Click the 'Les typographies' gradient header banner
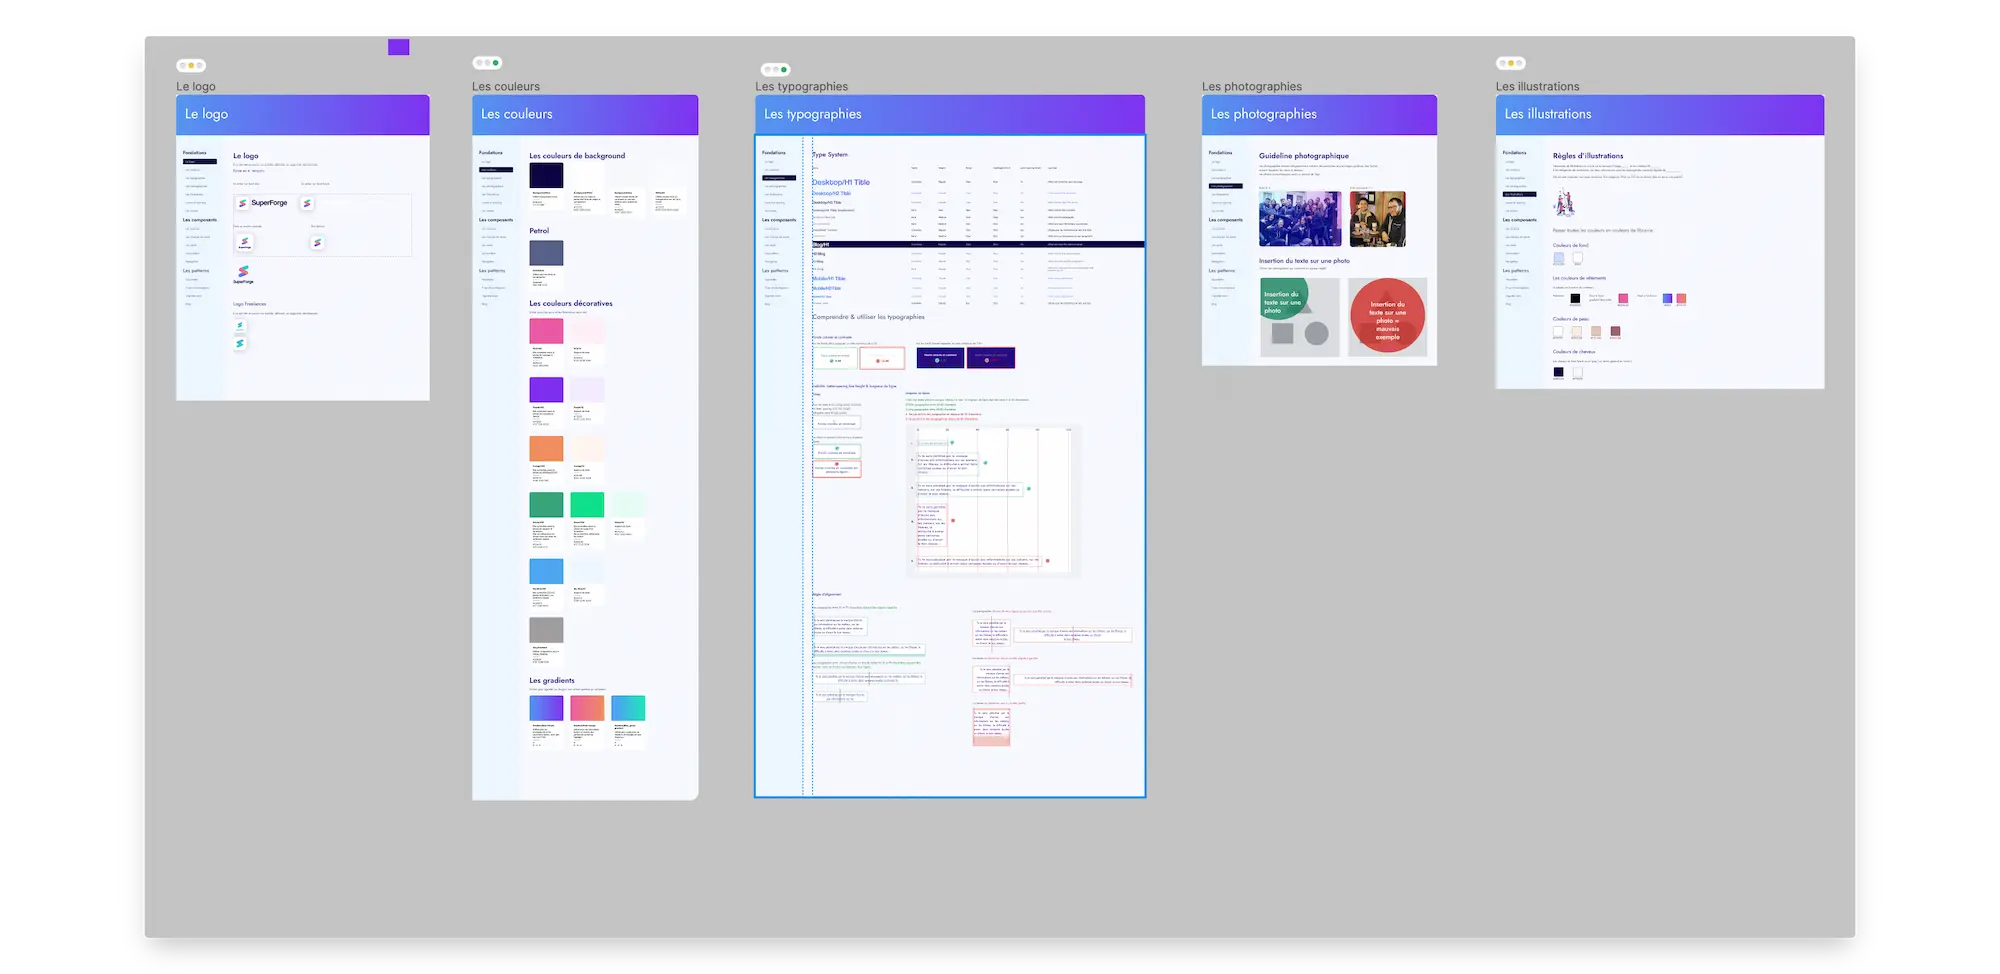Image resolution: width=2000 pixels, height=974 pixels. tap(950, 115)
